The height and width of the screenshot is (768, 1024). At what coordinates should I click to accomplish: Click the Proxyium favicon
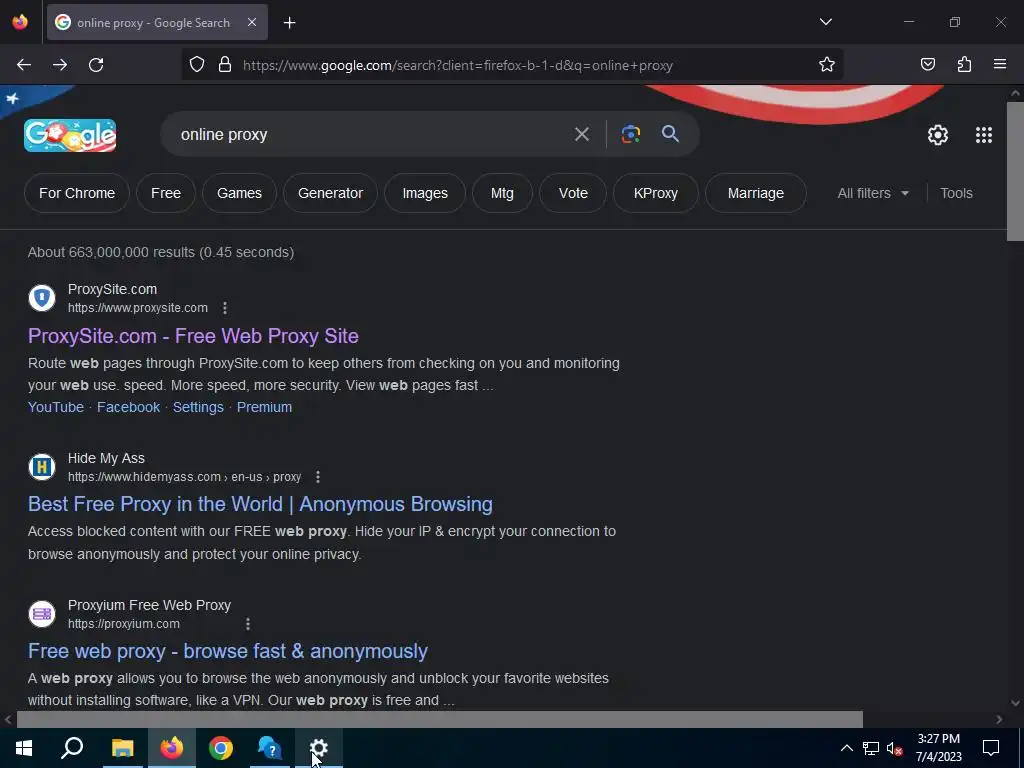point(42,614)
